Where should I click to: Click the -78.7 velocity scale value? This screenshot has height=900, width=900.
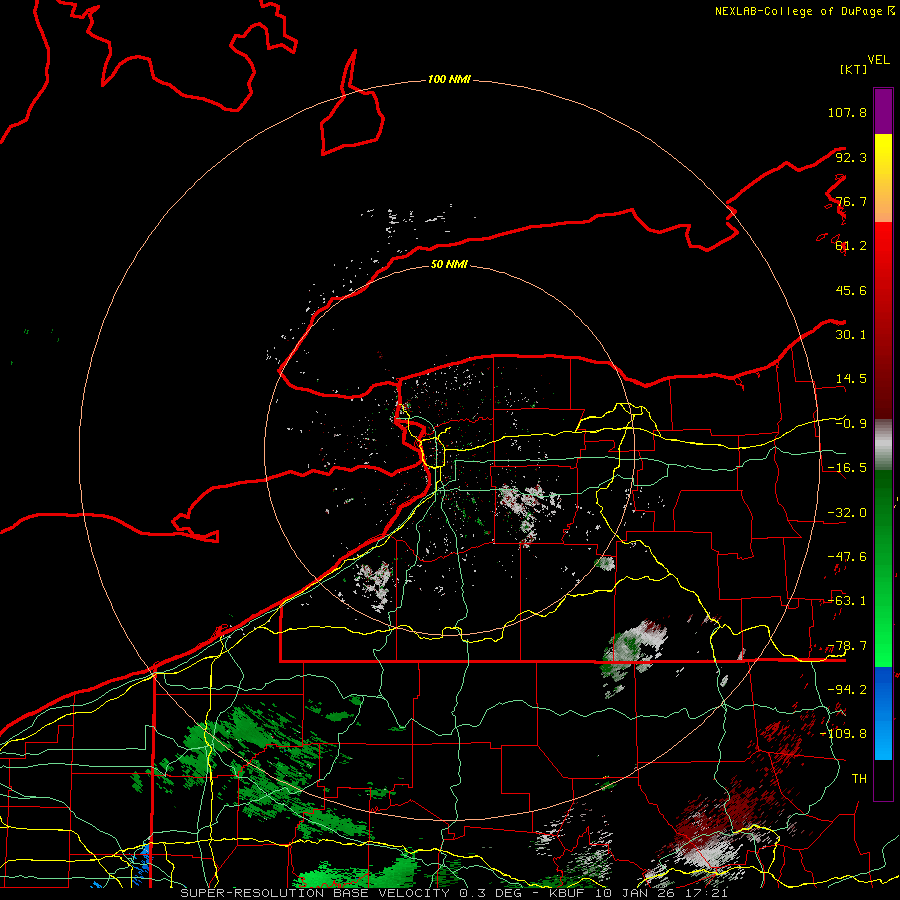point(847,646)
